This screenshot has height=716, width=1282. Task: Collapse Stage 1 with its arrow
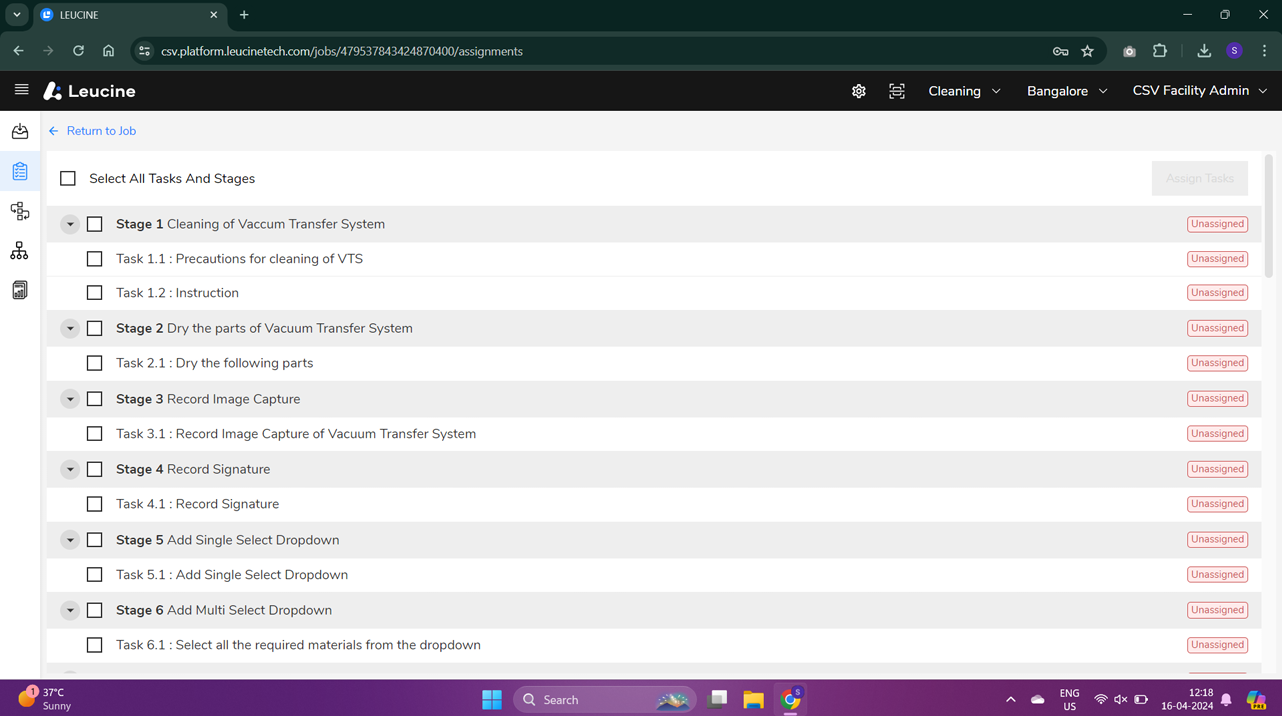pyautogui.click(x=70, y=224)
